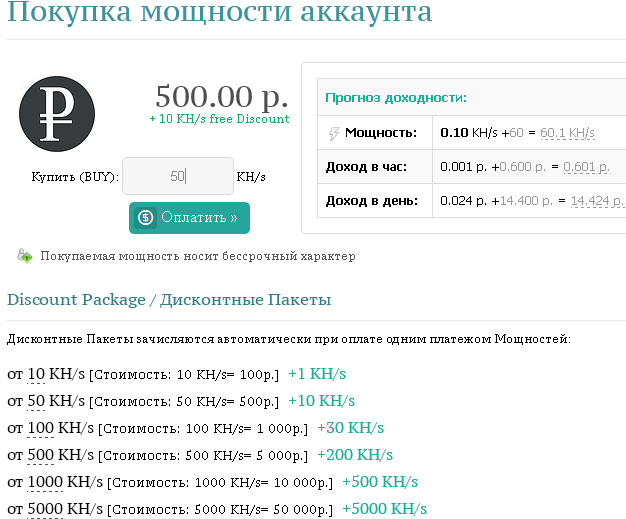
Task: Click the Discount Package / Дисконтные Пакеты heading
Action: click(169, 299)
